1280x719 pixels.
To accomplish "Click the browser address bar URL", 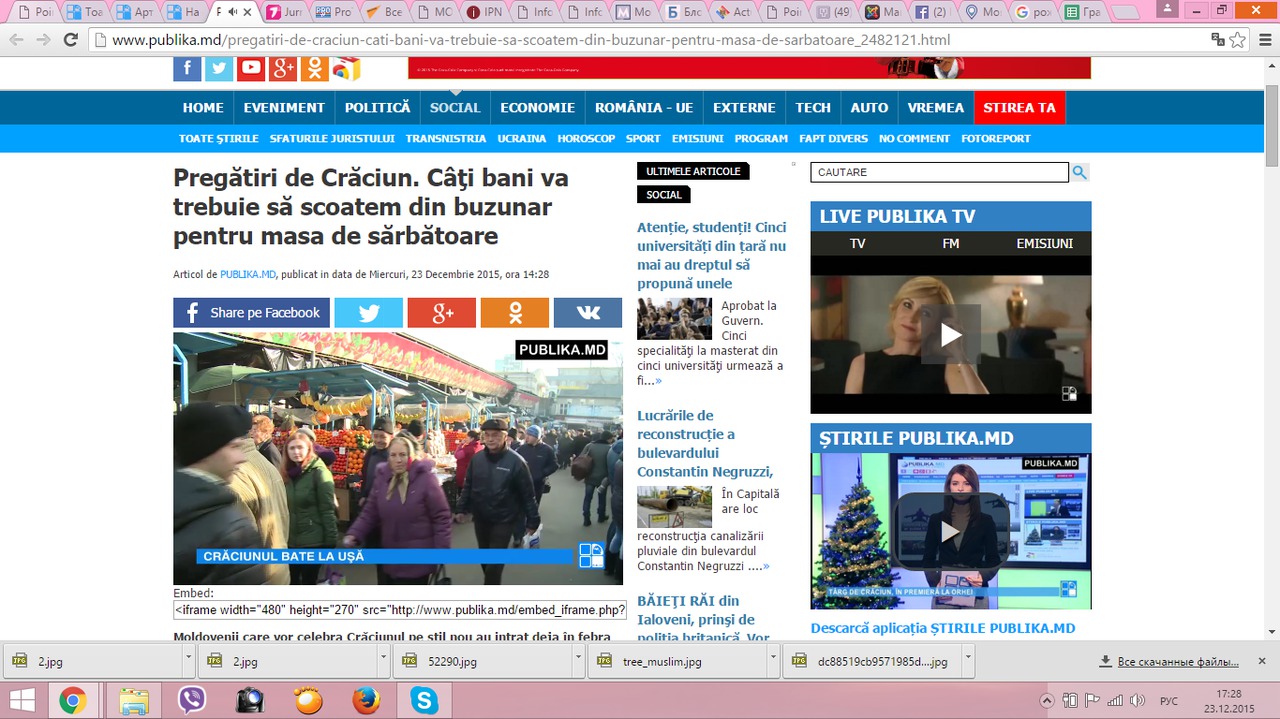I will point(530,41).
